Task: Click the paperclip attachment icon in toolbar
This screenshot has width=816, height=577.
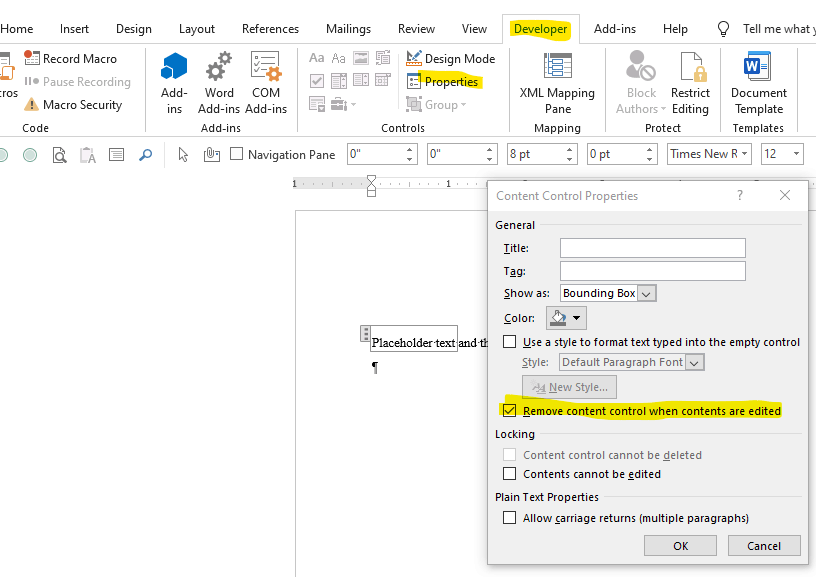Action: pyautogui.click(x=211, y=155)
